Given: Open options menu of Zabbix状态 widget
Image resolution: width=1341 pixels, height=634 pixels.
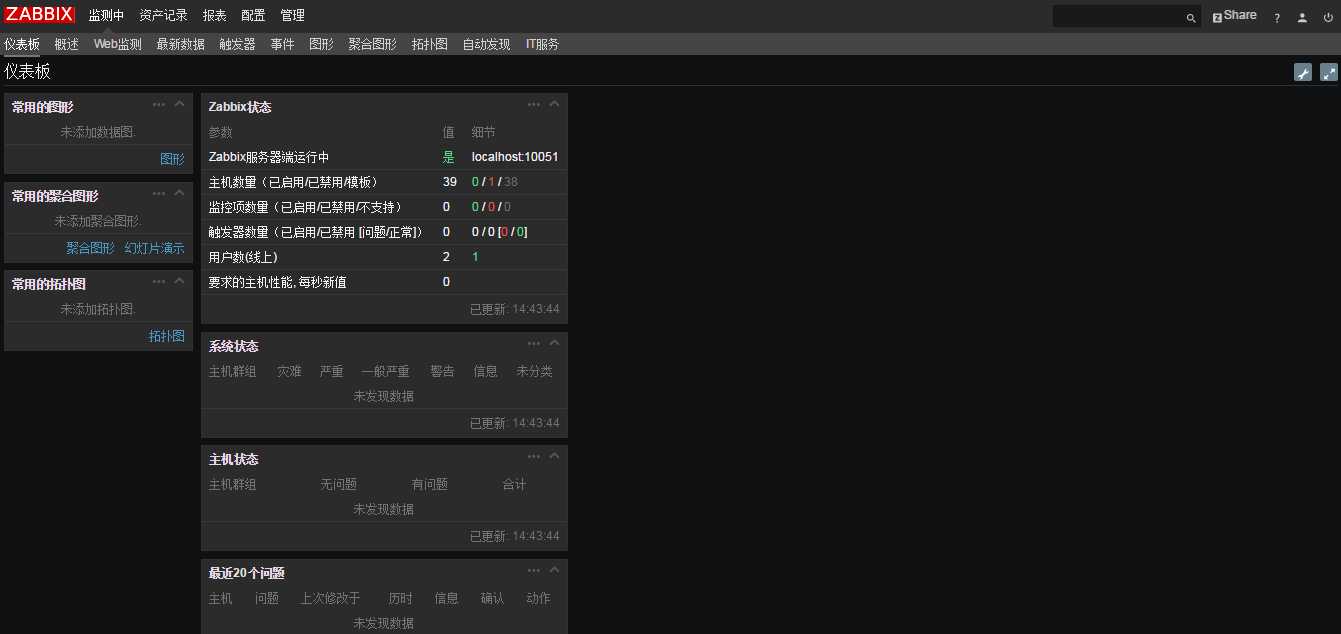Looking at the screenshot, I should [534, 104].
